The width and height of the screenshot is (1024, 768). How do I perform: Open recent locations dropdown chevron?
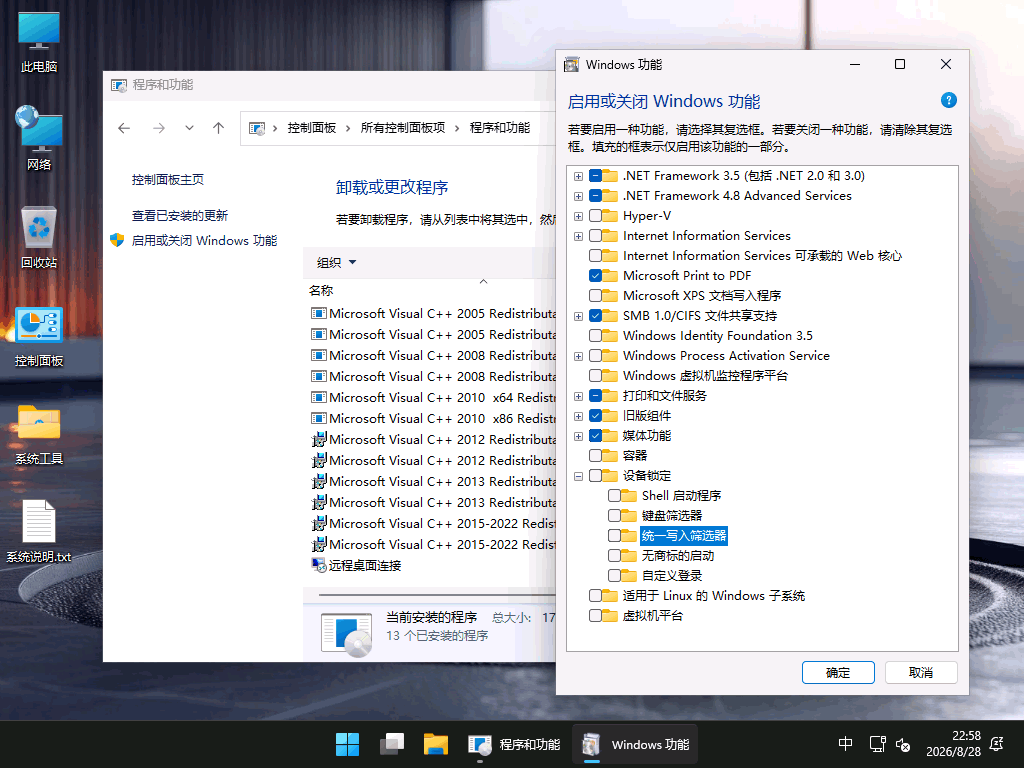pos(189,128)
